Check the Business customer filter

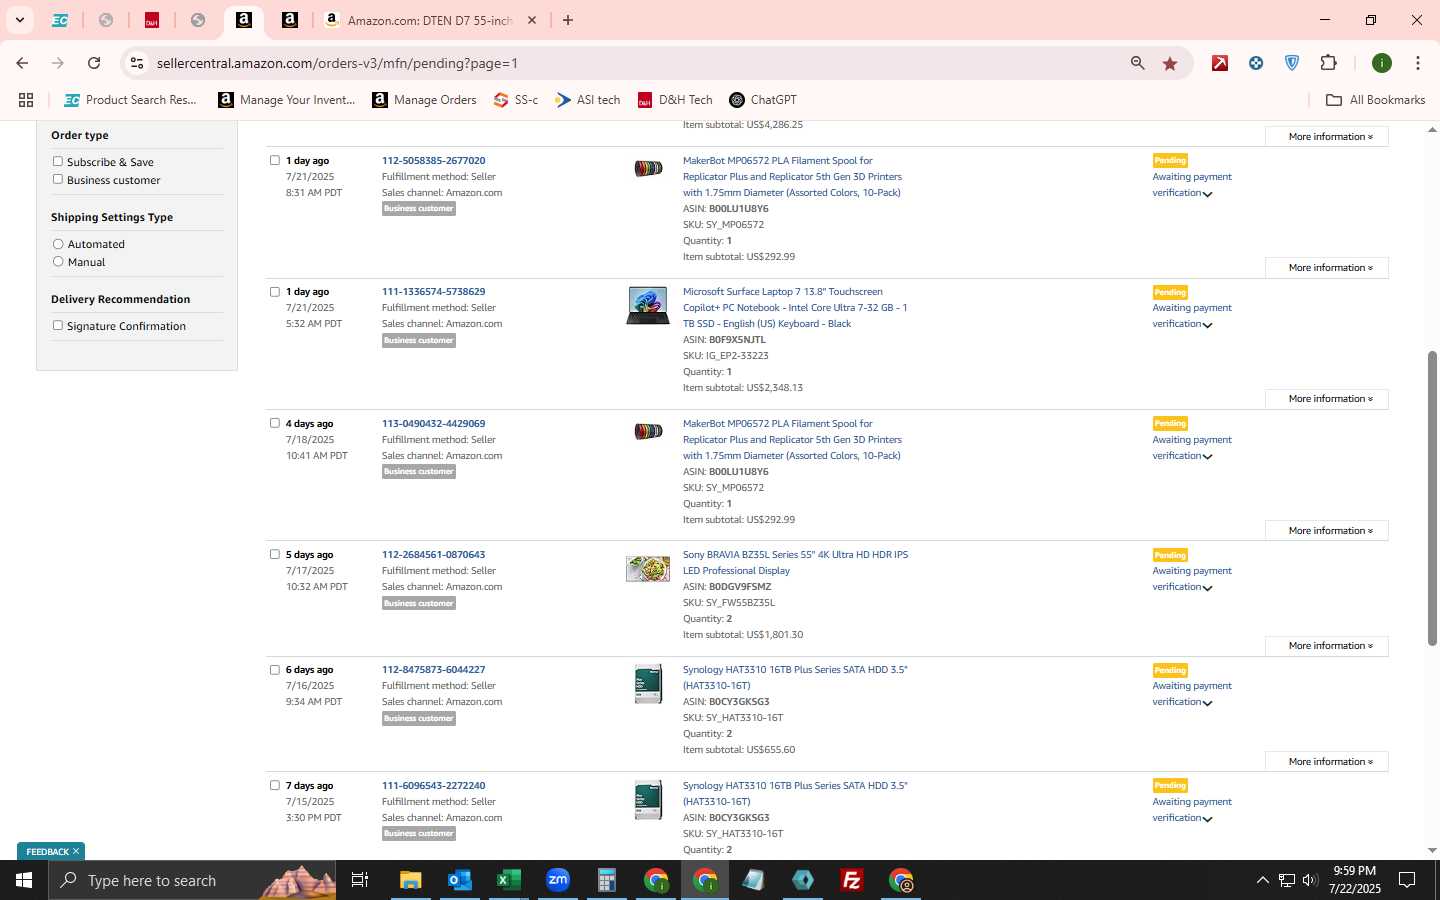pyautogui.click(x=58, y=179)
